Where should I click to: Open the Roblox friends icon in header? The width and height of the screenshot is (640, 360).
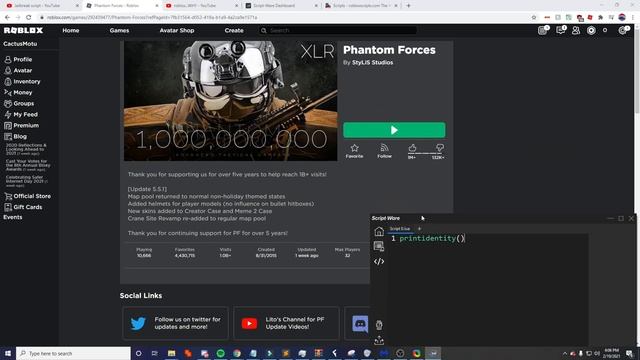tap(576, 31)
